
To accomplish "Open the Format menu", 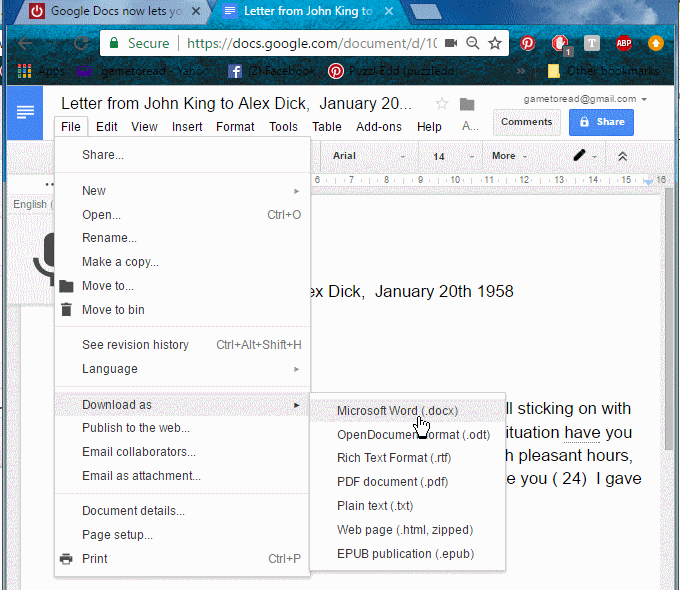I will pyautogui.click(x=235, y=127).
